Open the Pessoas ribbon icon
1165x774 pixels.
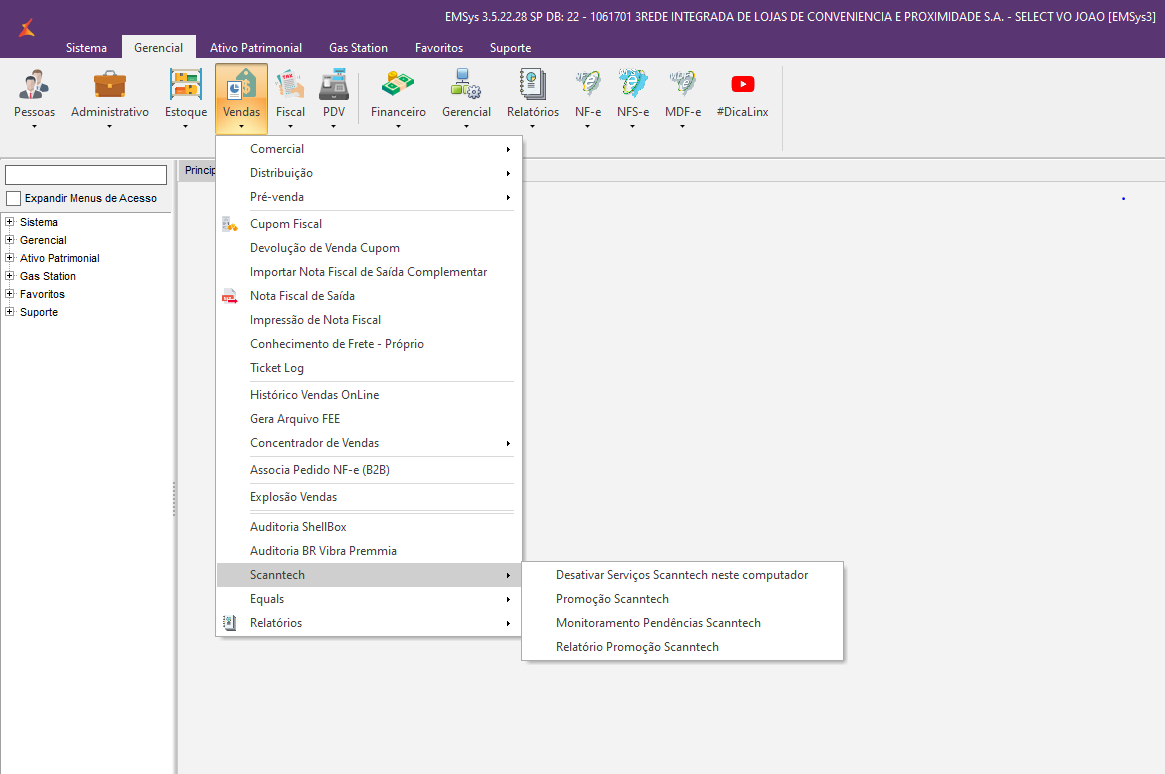point(34,85)
